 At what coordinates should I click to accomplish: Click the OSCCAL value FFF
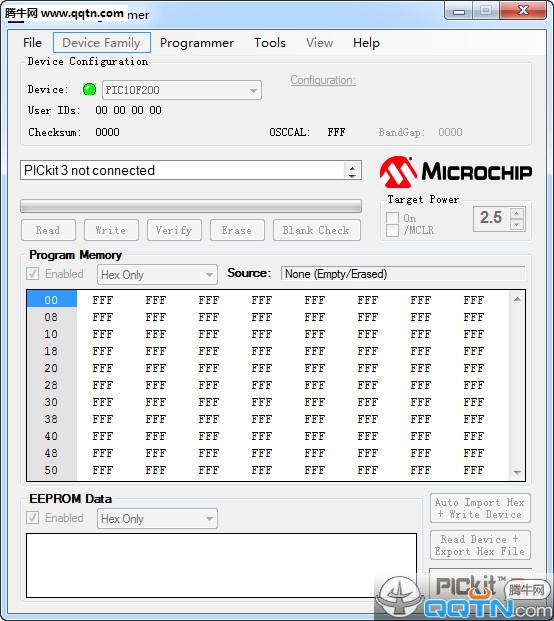pos(336,132)
